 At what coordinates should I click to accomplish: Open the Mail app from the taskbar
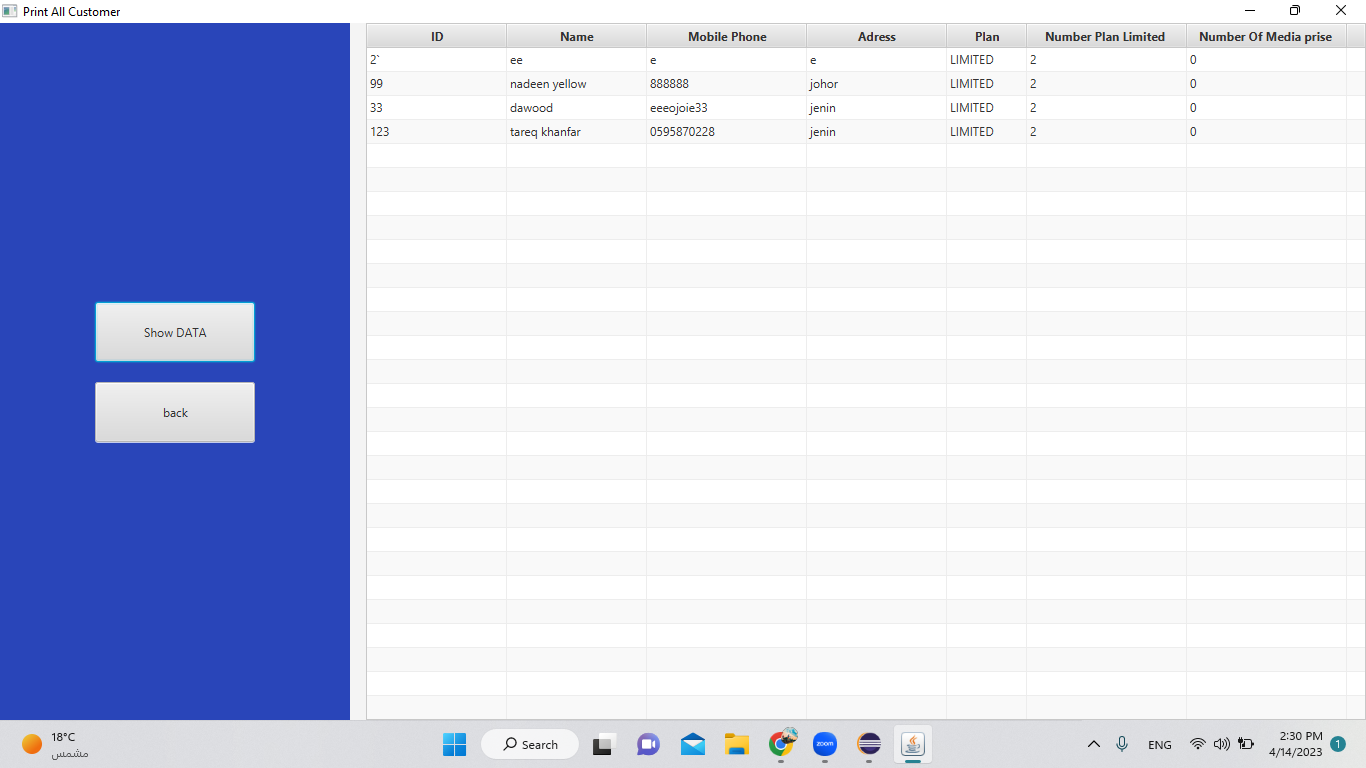(692, 744)
